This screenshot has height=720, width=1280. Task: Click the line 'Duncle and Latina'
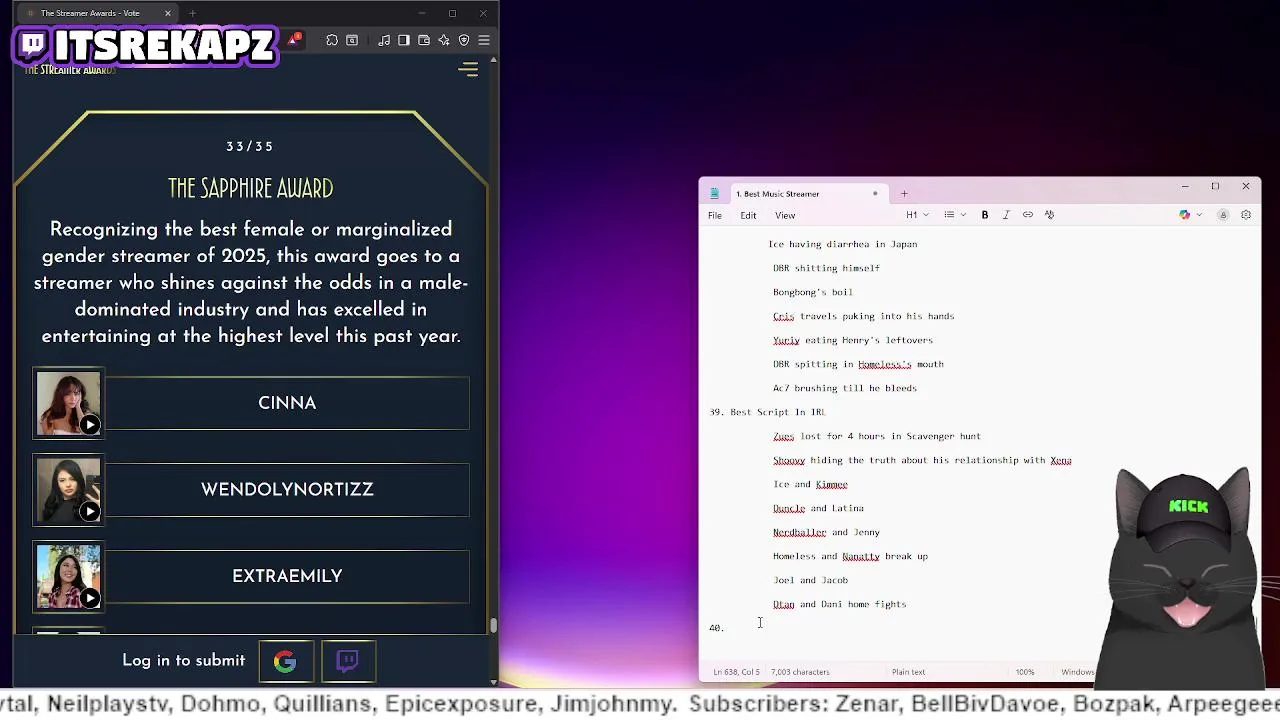[818, 508]
